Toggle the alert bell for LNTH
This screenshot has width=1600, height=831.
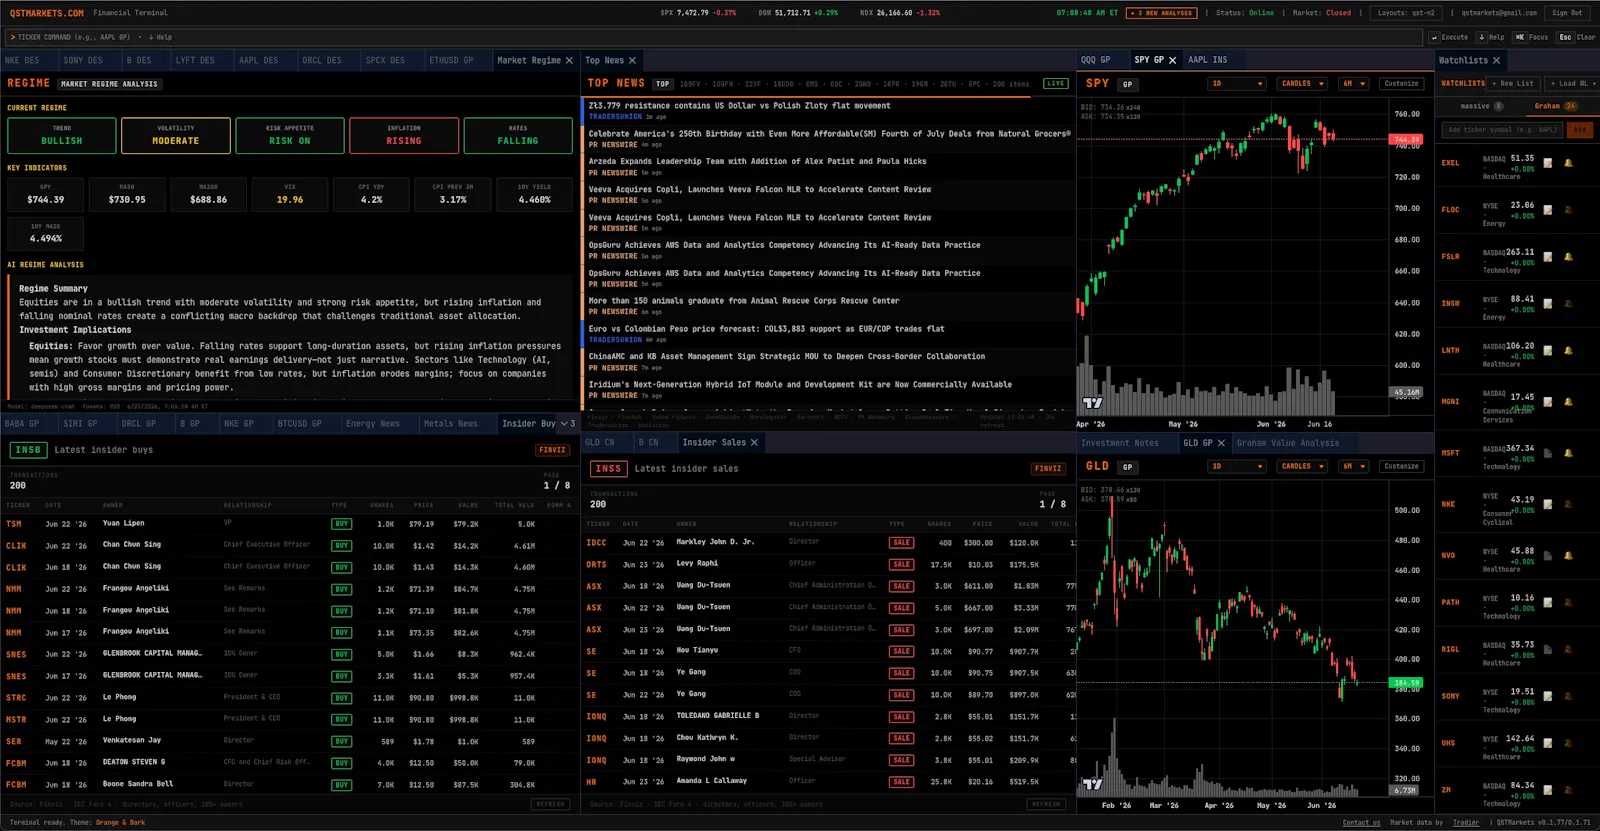[x=1568, y=351]
